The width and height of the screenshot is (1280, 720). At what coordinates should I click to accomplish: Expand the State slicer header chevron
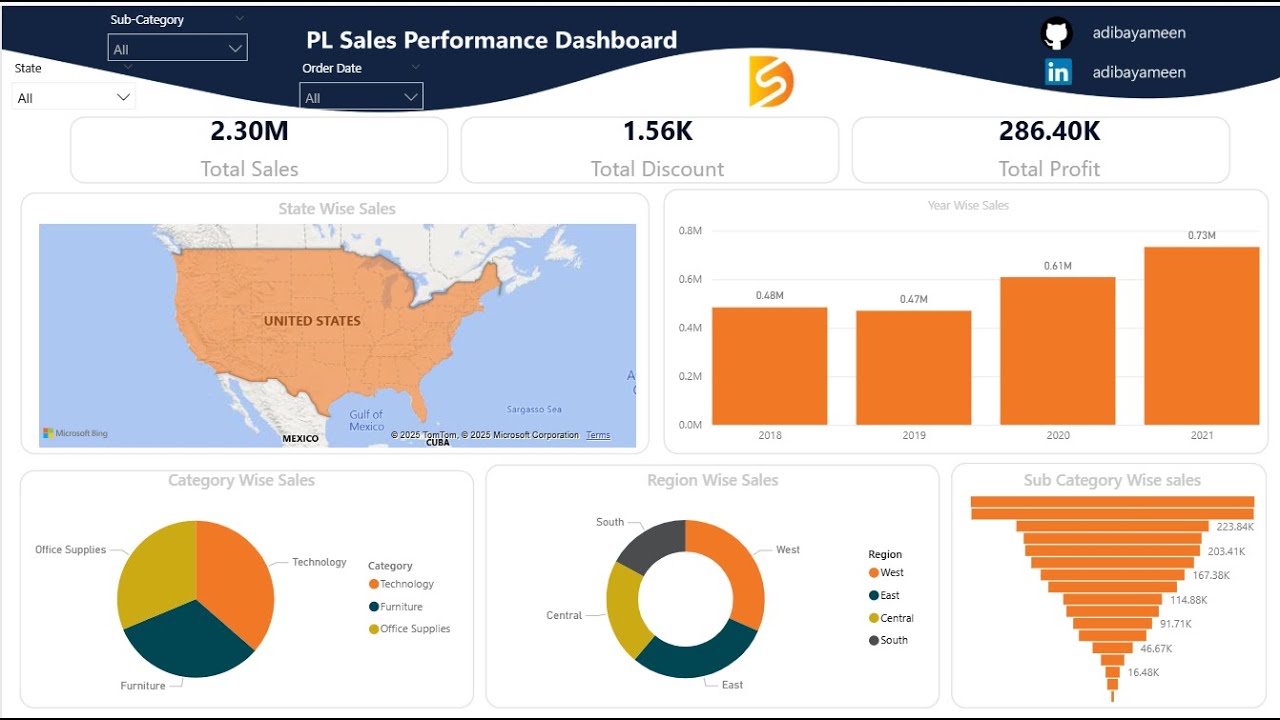coord(127,67)
